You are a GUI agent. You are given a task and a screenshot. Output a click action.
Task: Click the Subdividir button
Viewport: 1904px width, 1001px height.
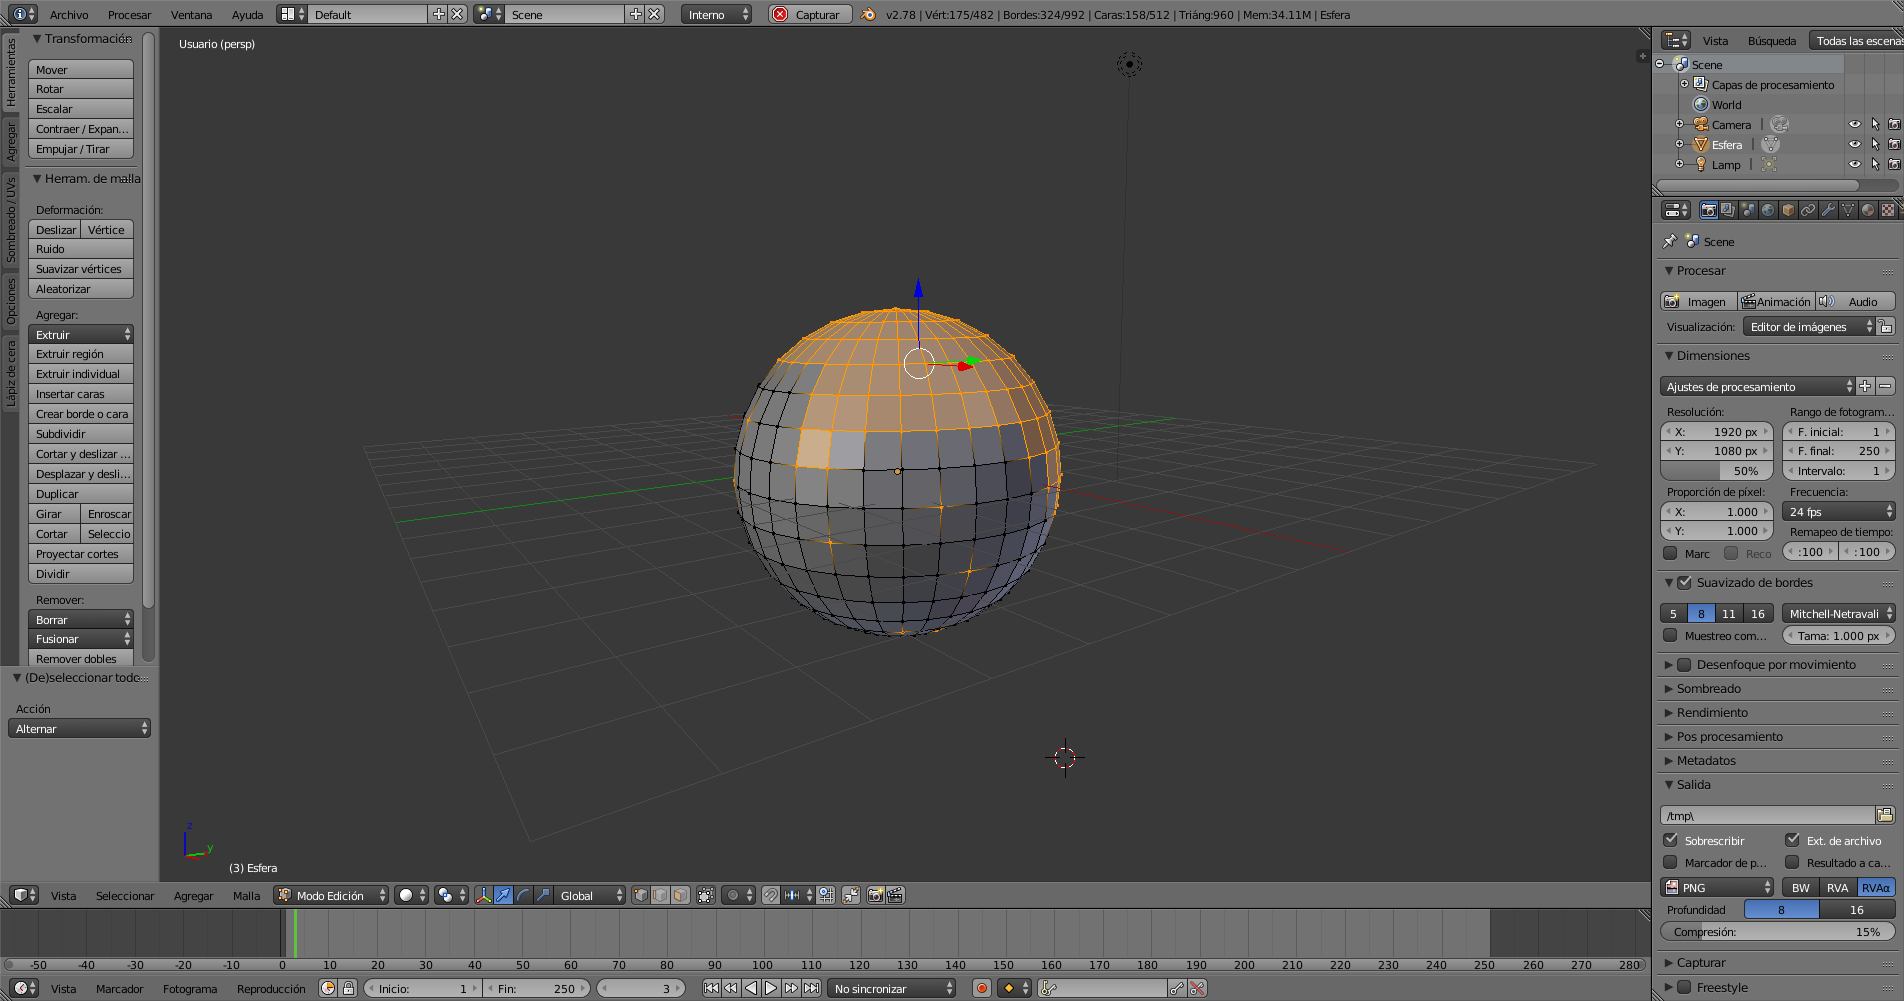[x=80, y=434]
